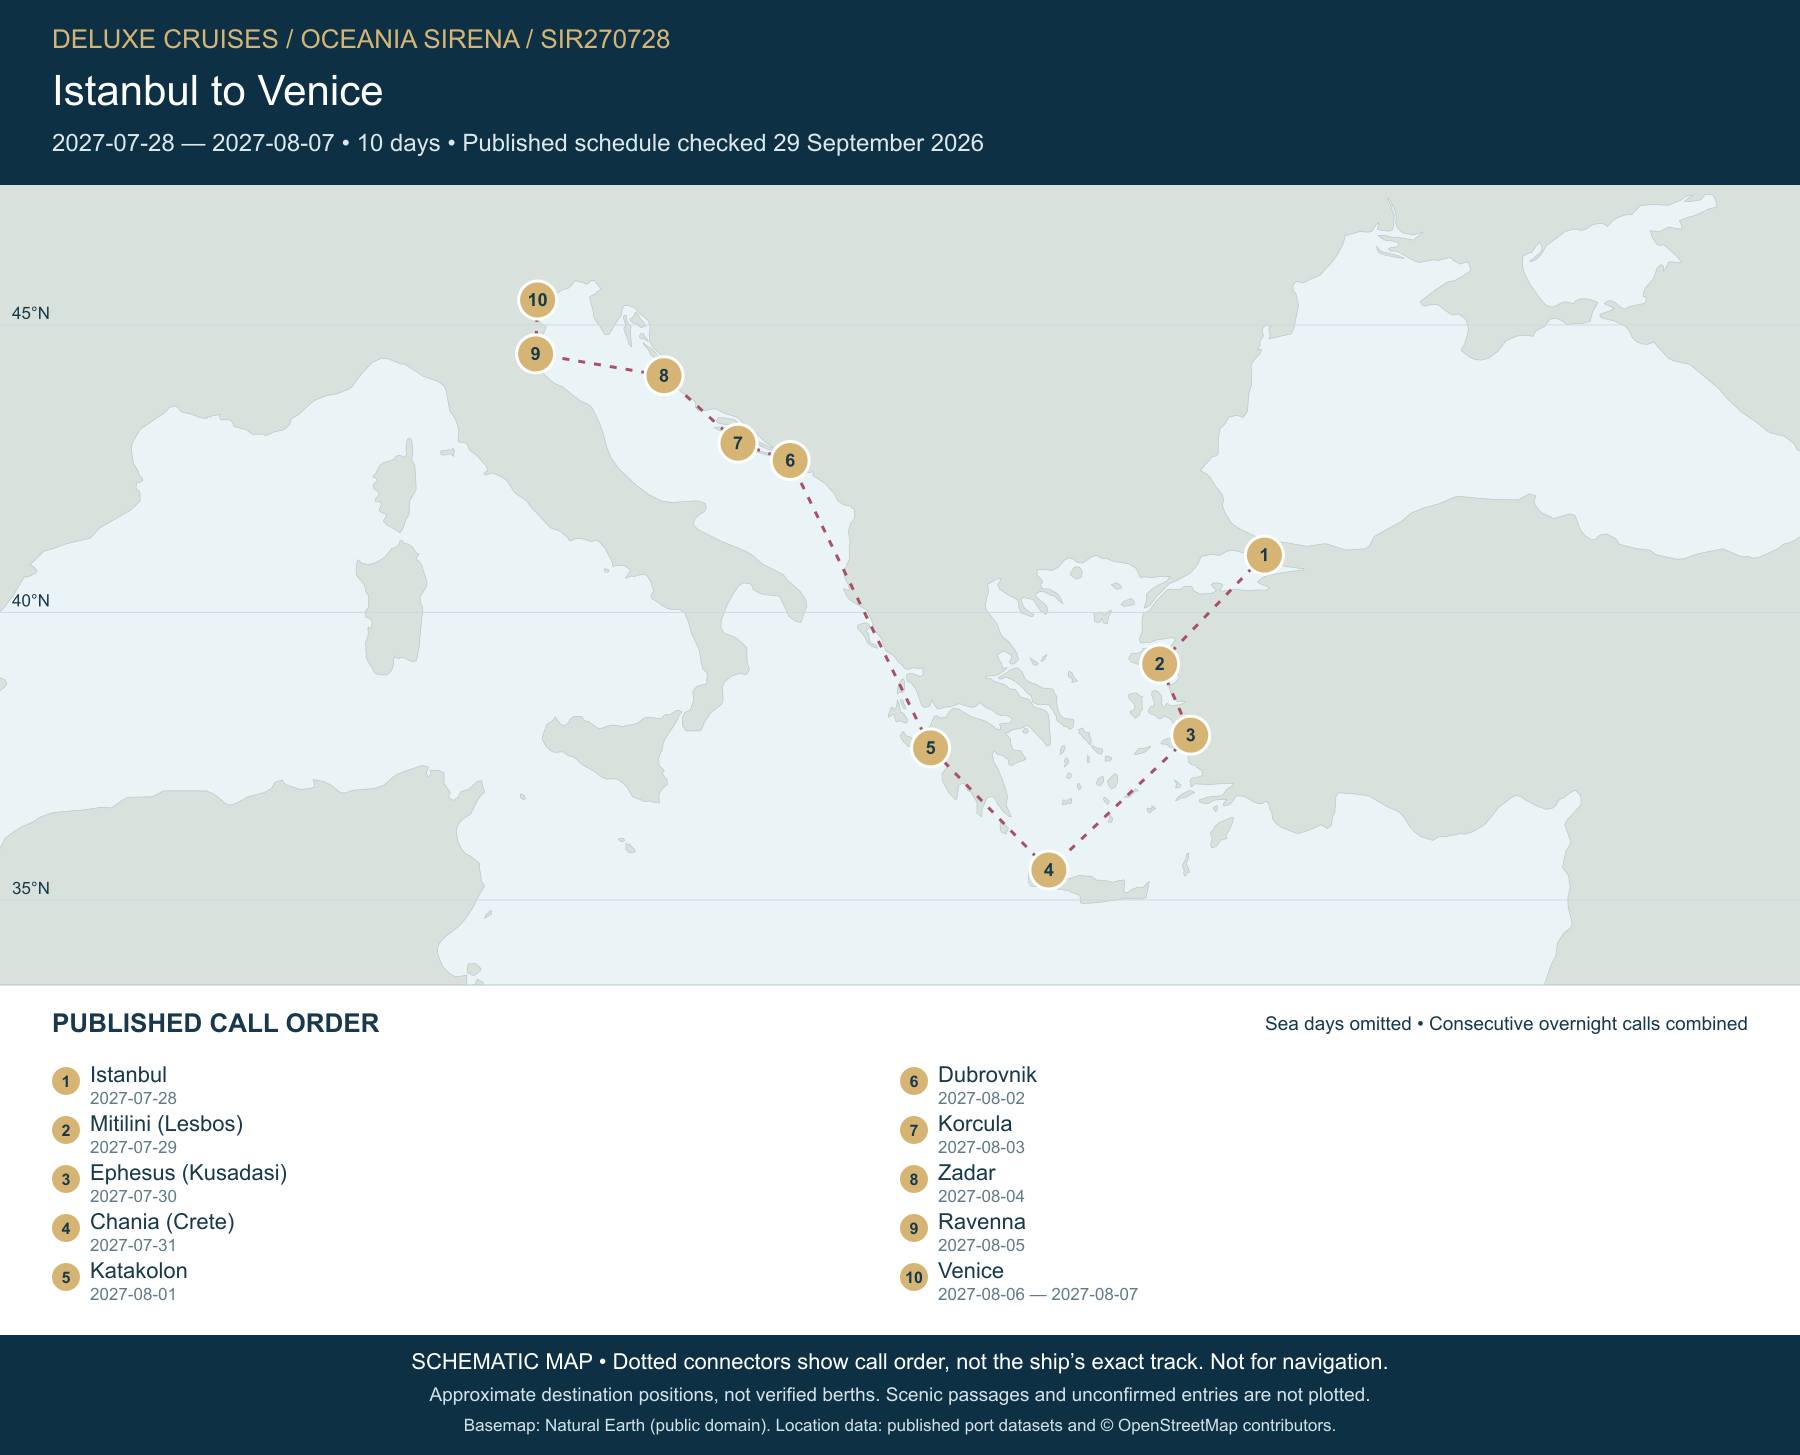Click 'Katakolon' port name in list

(138, 1271)
